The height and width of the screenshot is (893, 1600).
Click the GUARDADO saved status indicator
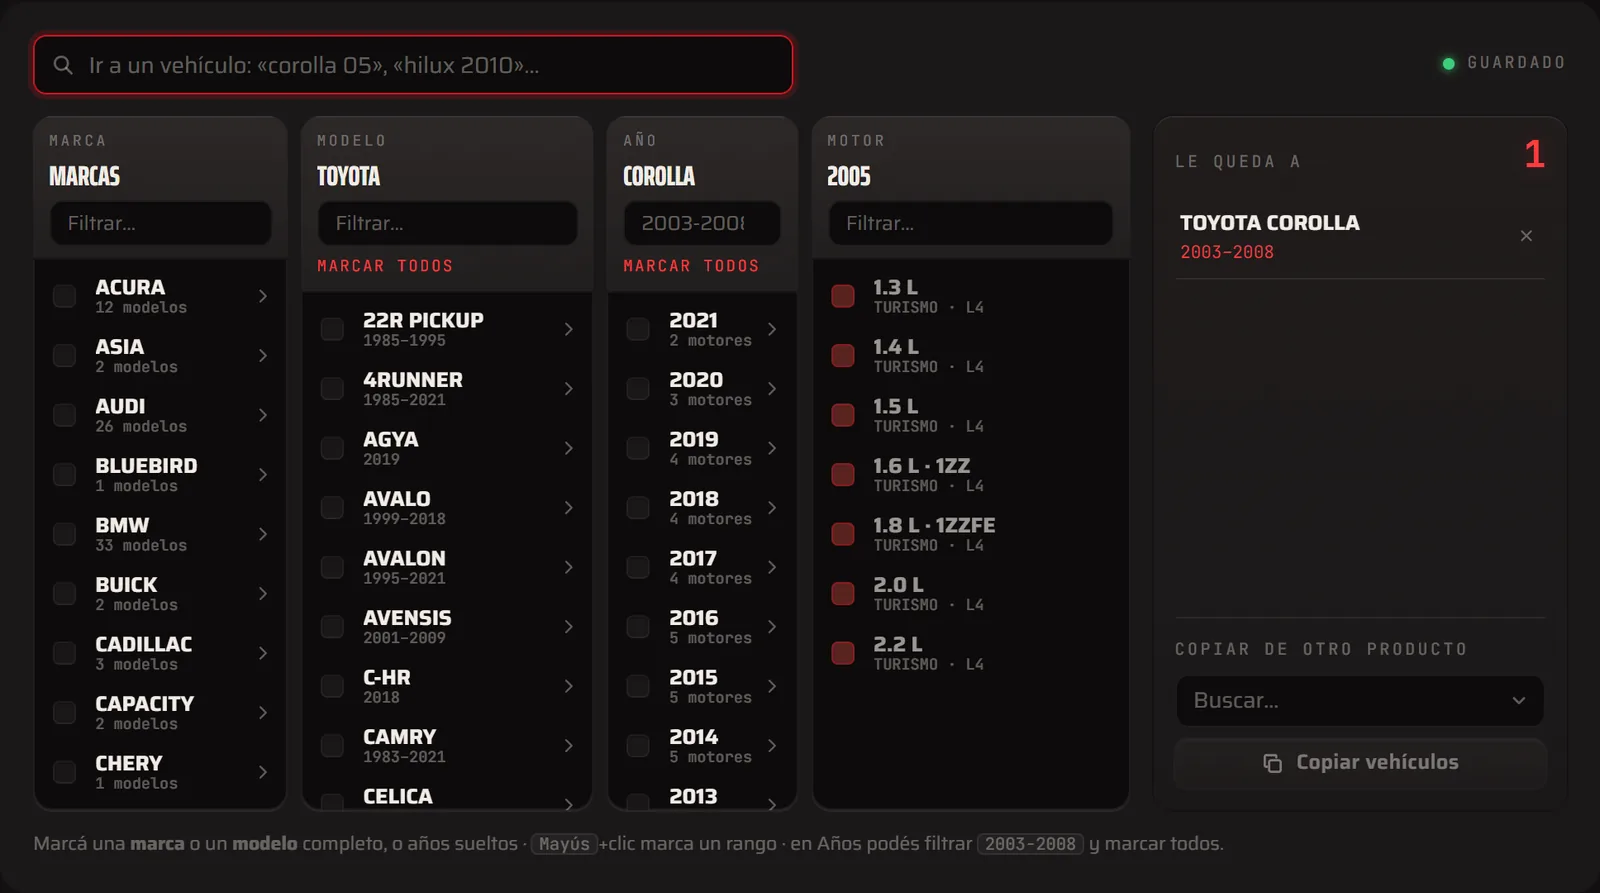click(1503, 63)
